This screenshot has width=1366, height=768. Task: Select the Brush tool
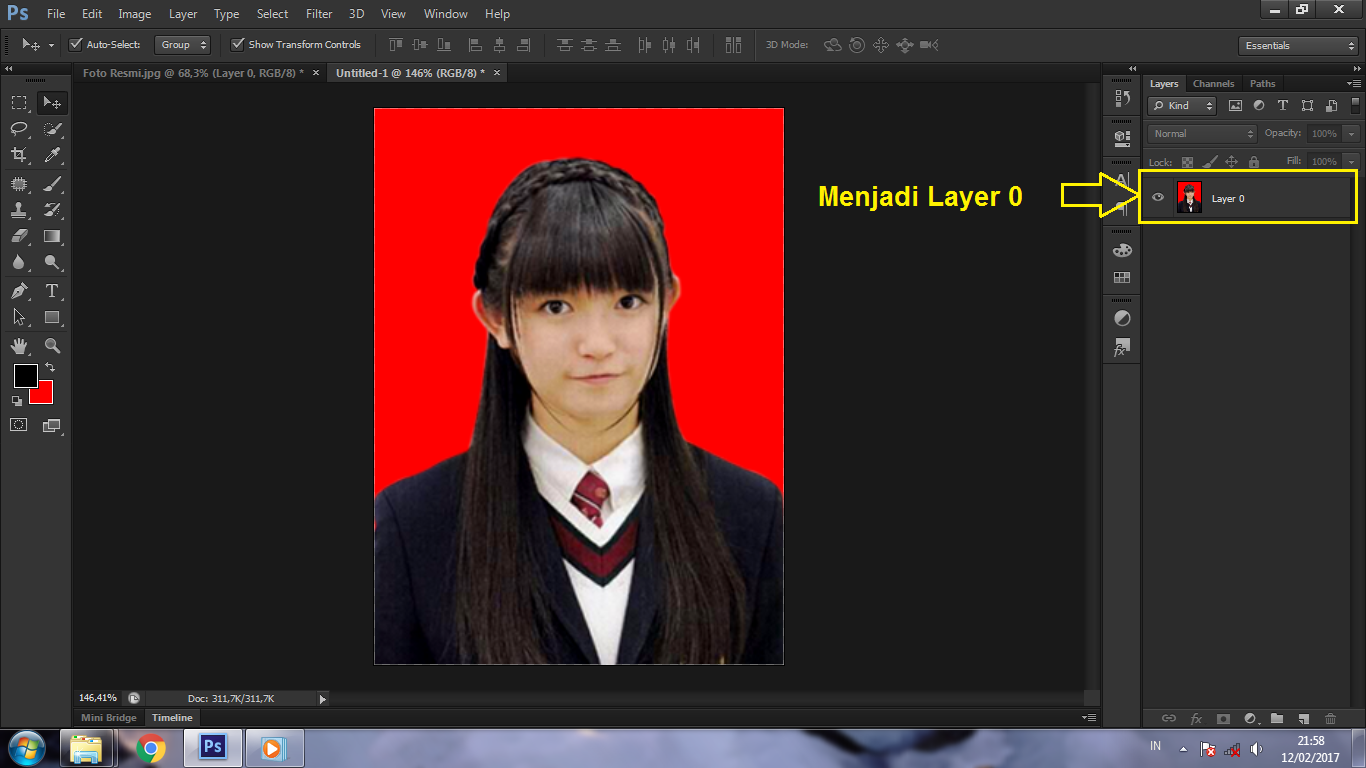pyautogui.click(x=53, y=183)
